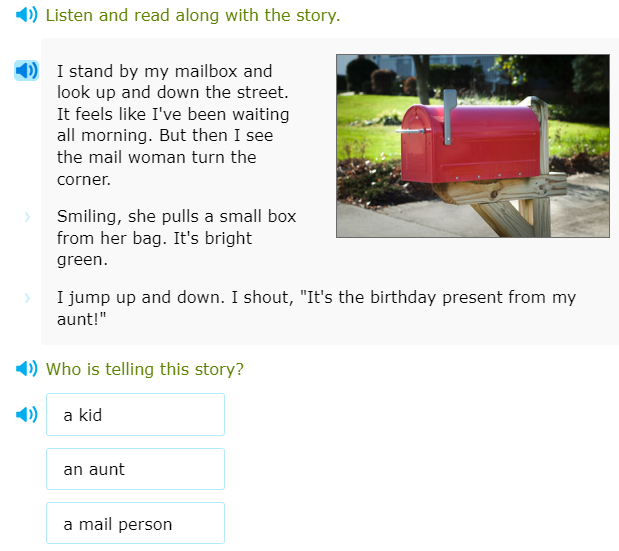Play audio for the Listen and read along instruction
The image size is (619, 551).
click(27, 15)
